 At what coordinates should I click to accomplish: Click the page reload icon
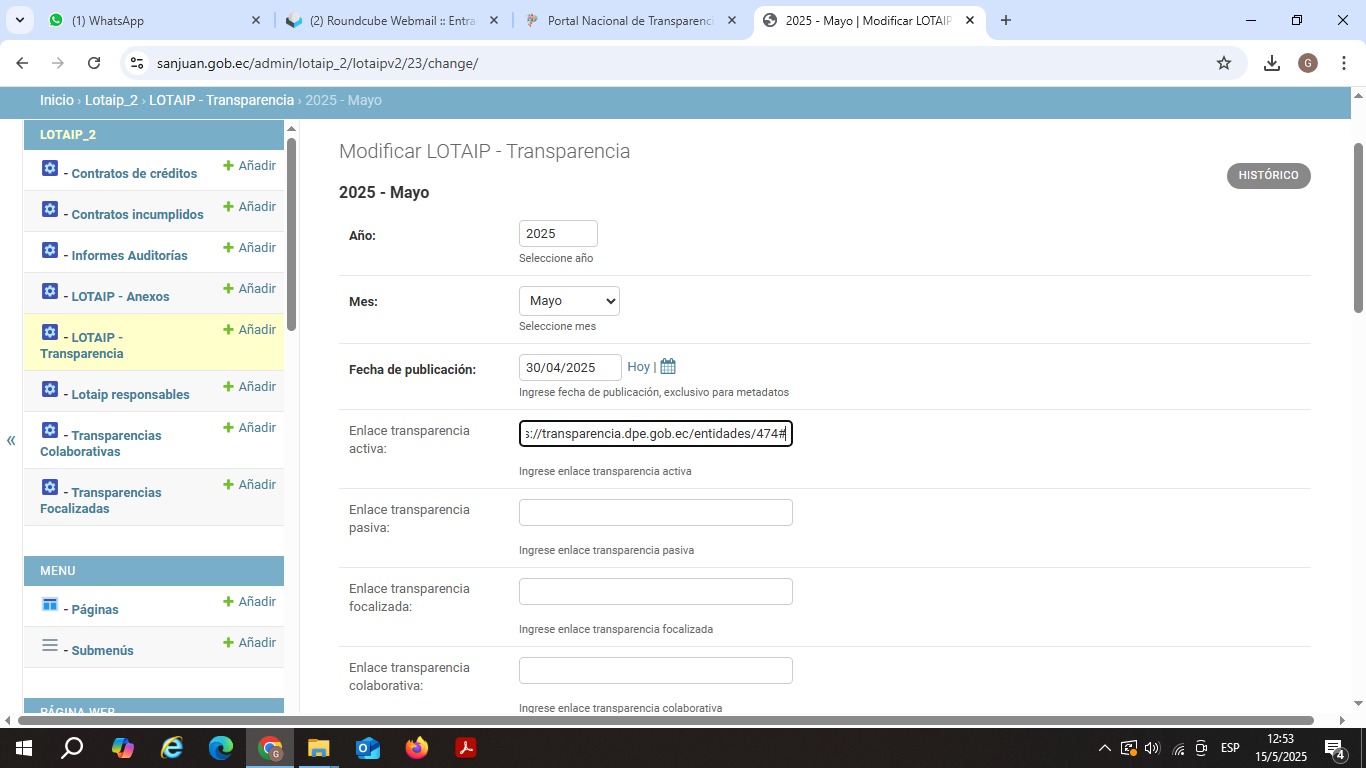(x=94, y=63)
